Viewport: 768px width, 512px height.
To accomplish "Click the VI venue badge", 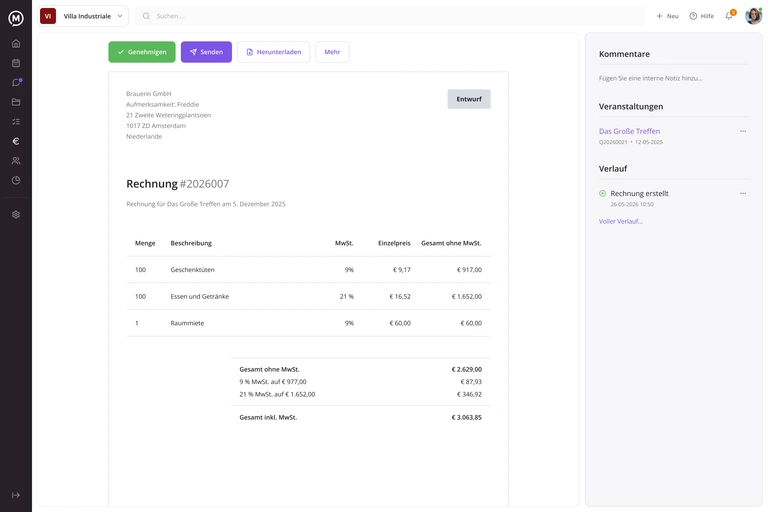I will tap(48, 16).
